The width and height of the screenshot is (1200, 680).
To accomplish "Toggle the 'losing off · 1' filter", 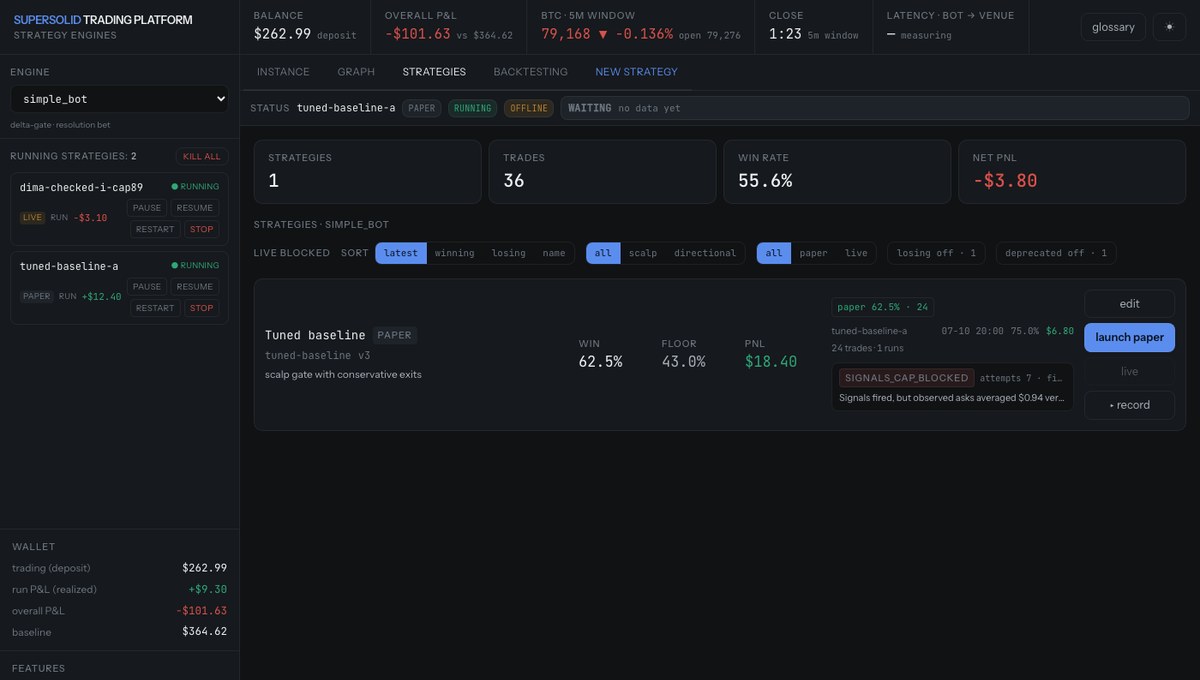I will pyautogui.click(x=937, y=253).
